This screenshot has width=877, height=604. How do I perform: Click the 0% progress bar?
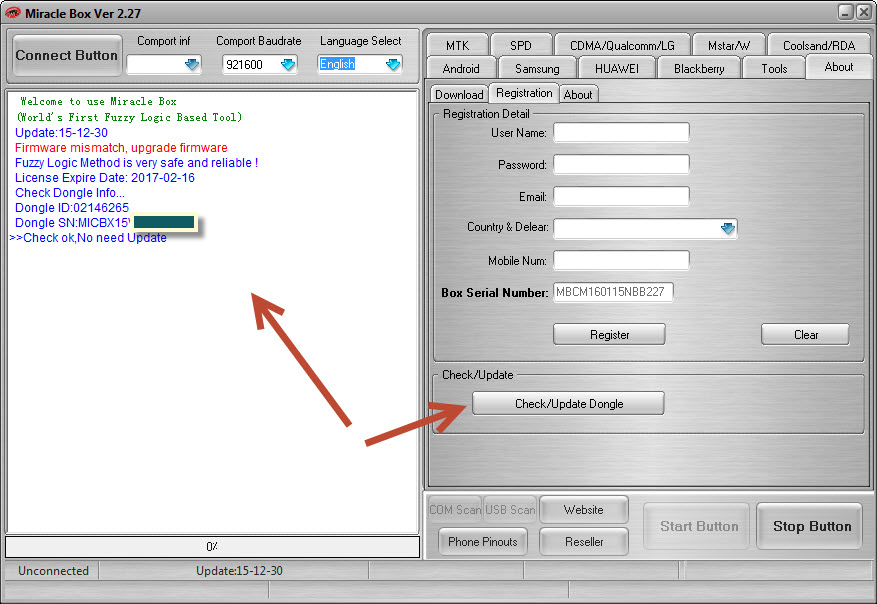click(x=213, y=546)
